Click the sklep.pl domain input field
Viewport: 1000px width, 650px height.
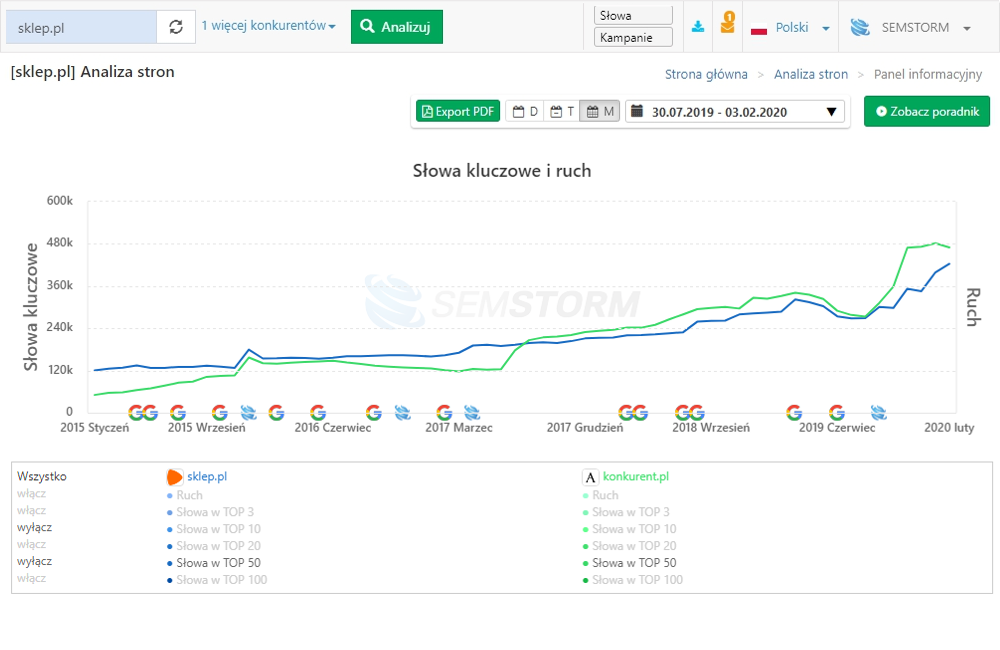(x=81, y=27)
